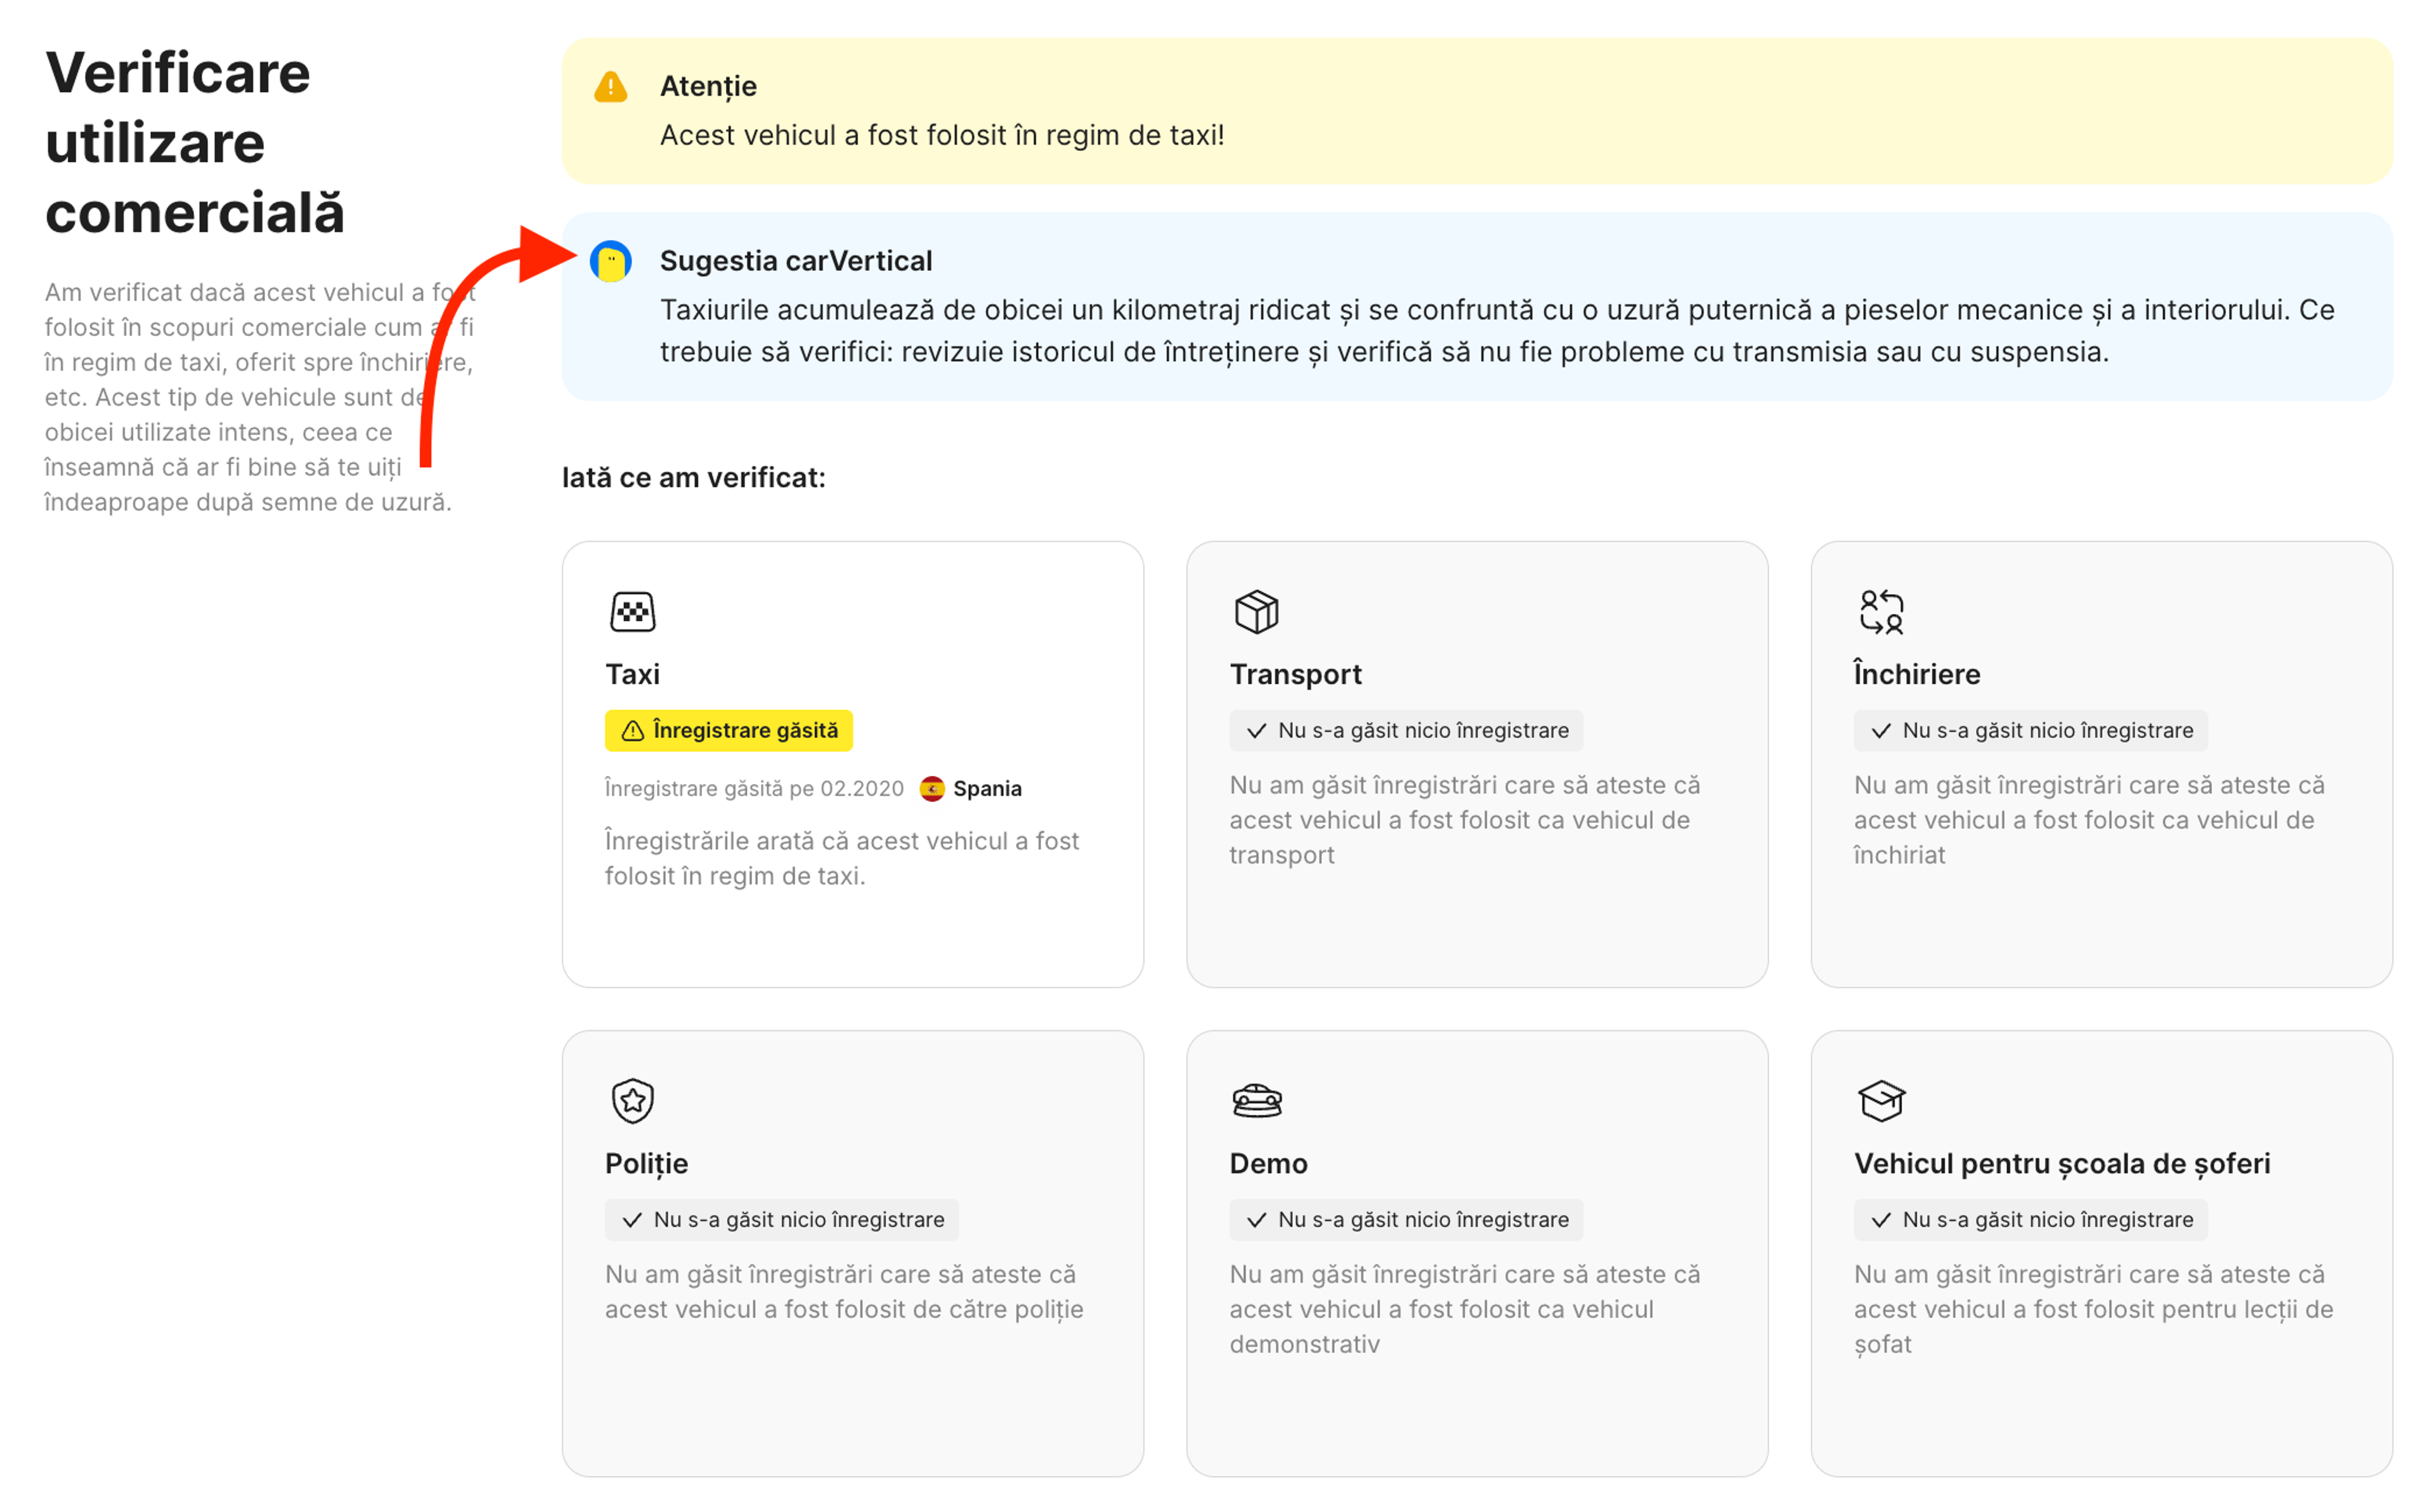Click the Transport box icon

coord(1256,612)
